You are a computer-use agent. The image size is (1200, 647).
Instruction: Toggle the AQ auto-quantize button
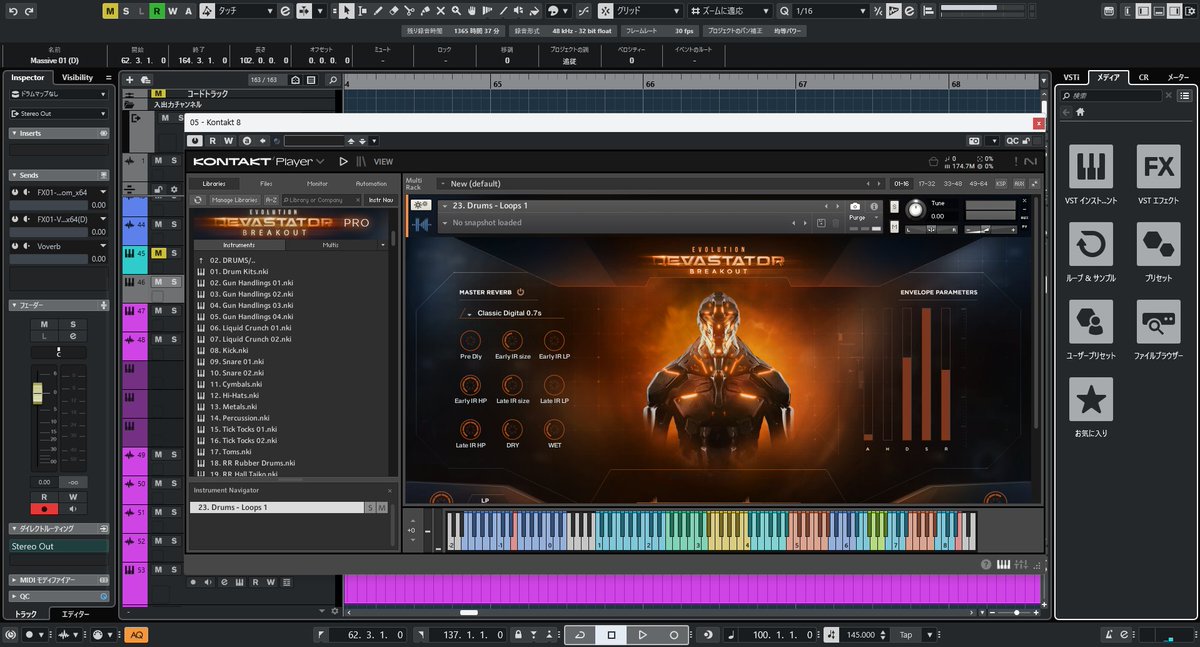tap(136, 635)
